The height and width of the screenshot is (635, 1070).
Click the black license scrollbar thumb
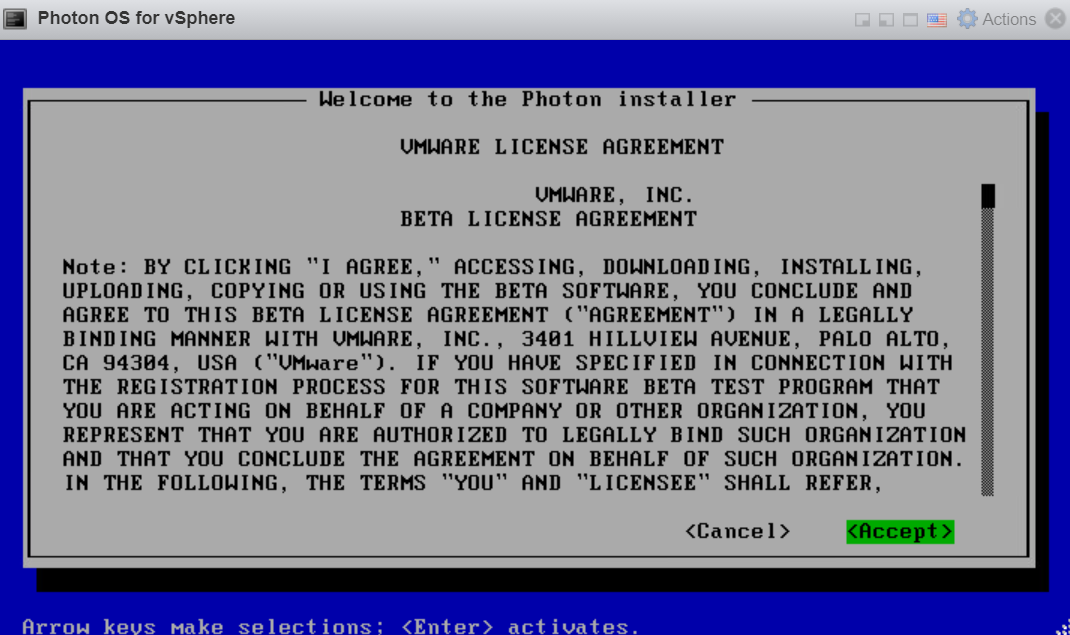click(x=988, y=195)
